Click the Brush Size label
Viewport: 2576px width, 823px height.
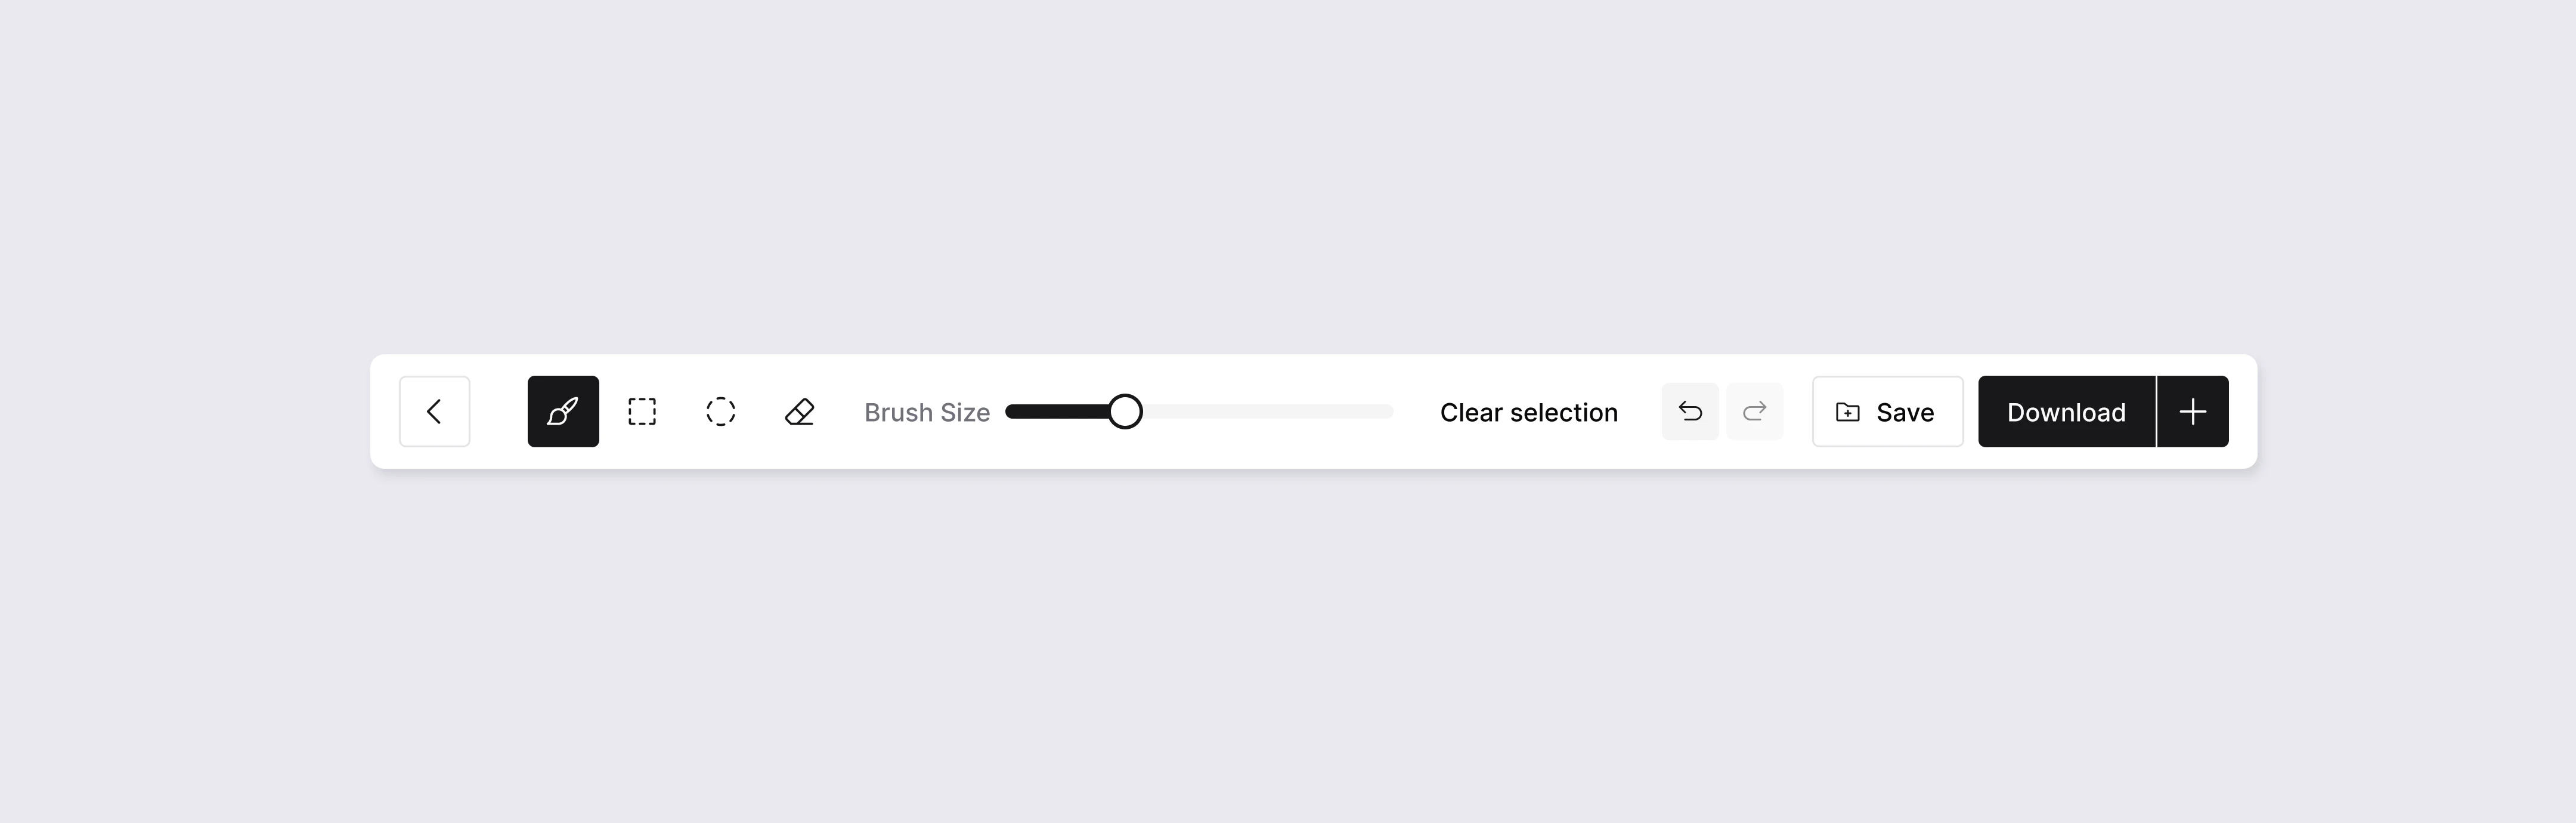(x=927, y=412)
